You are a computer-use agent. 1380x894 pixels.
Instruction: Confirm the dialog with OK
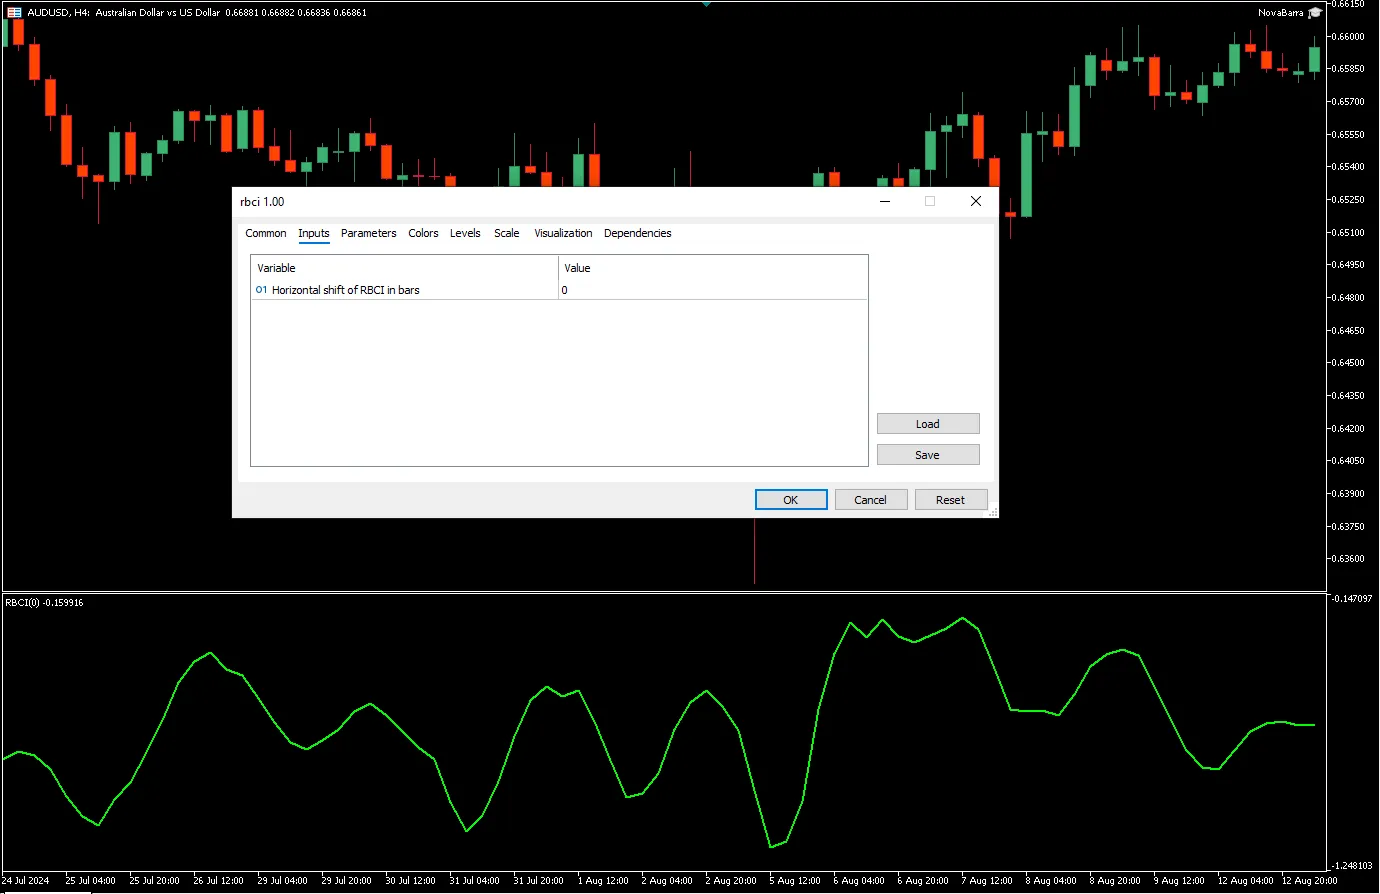click(790, 500)
